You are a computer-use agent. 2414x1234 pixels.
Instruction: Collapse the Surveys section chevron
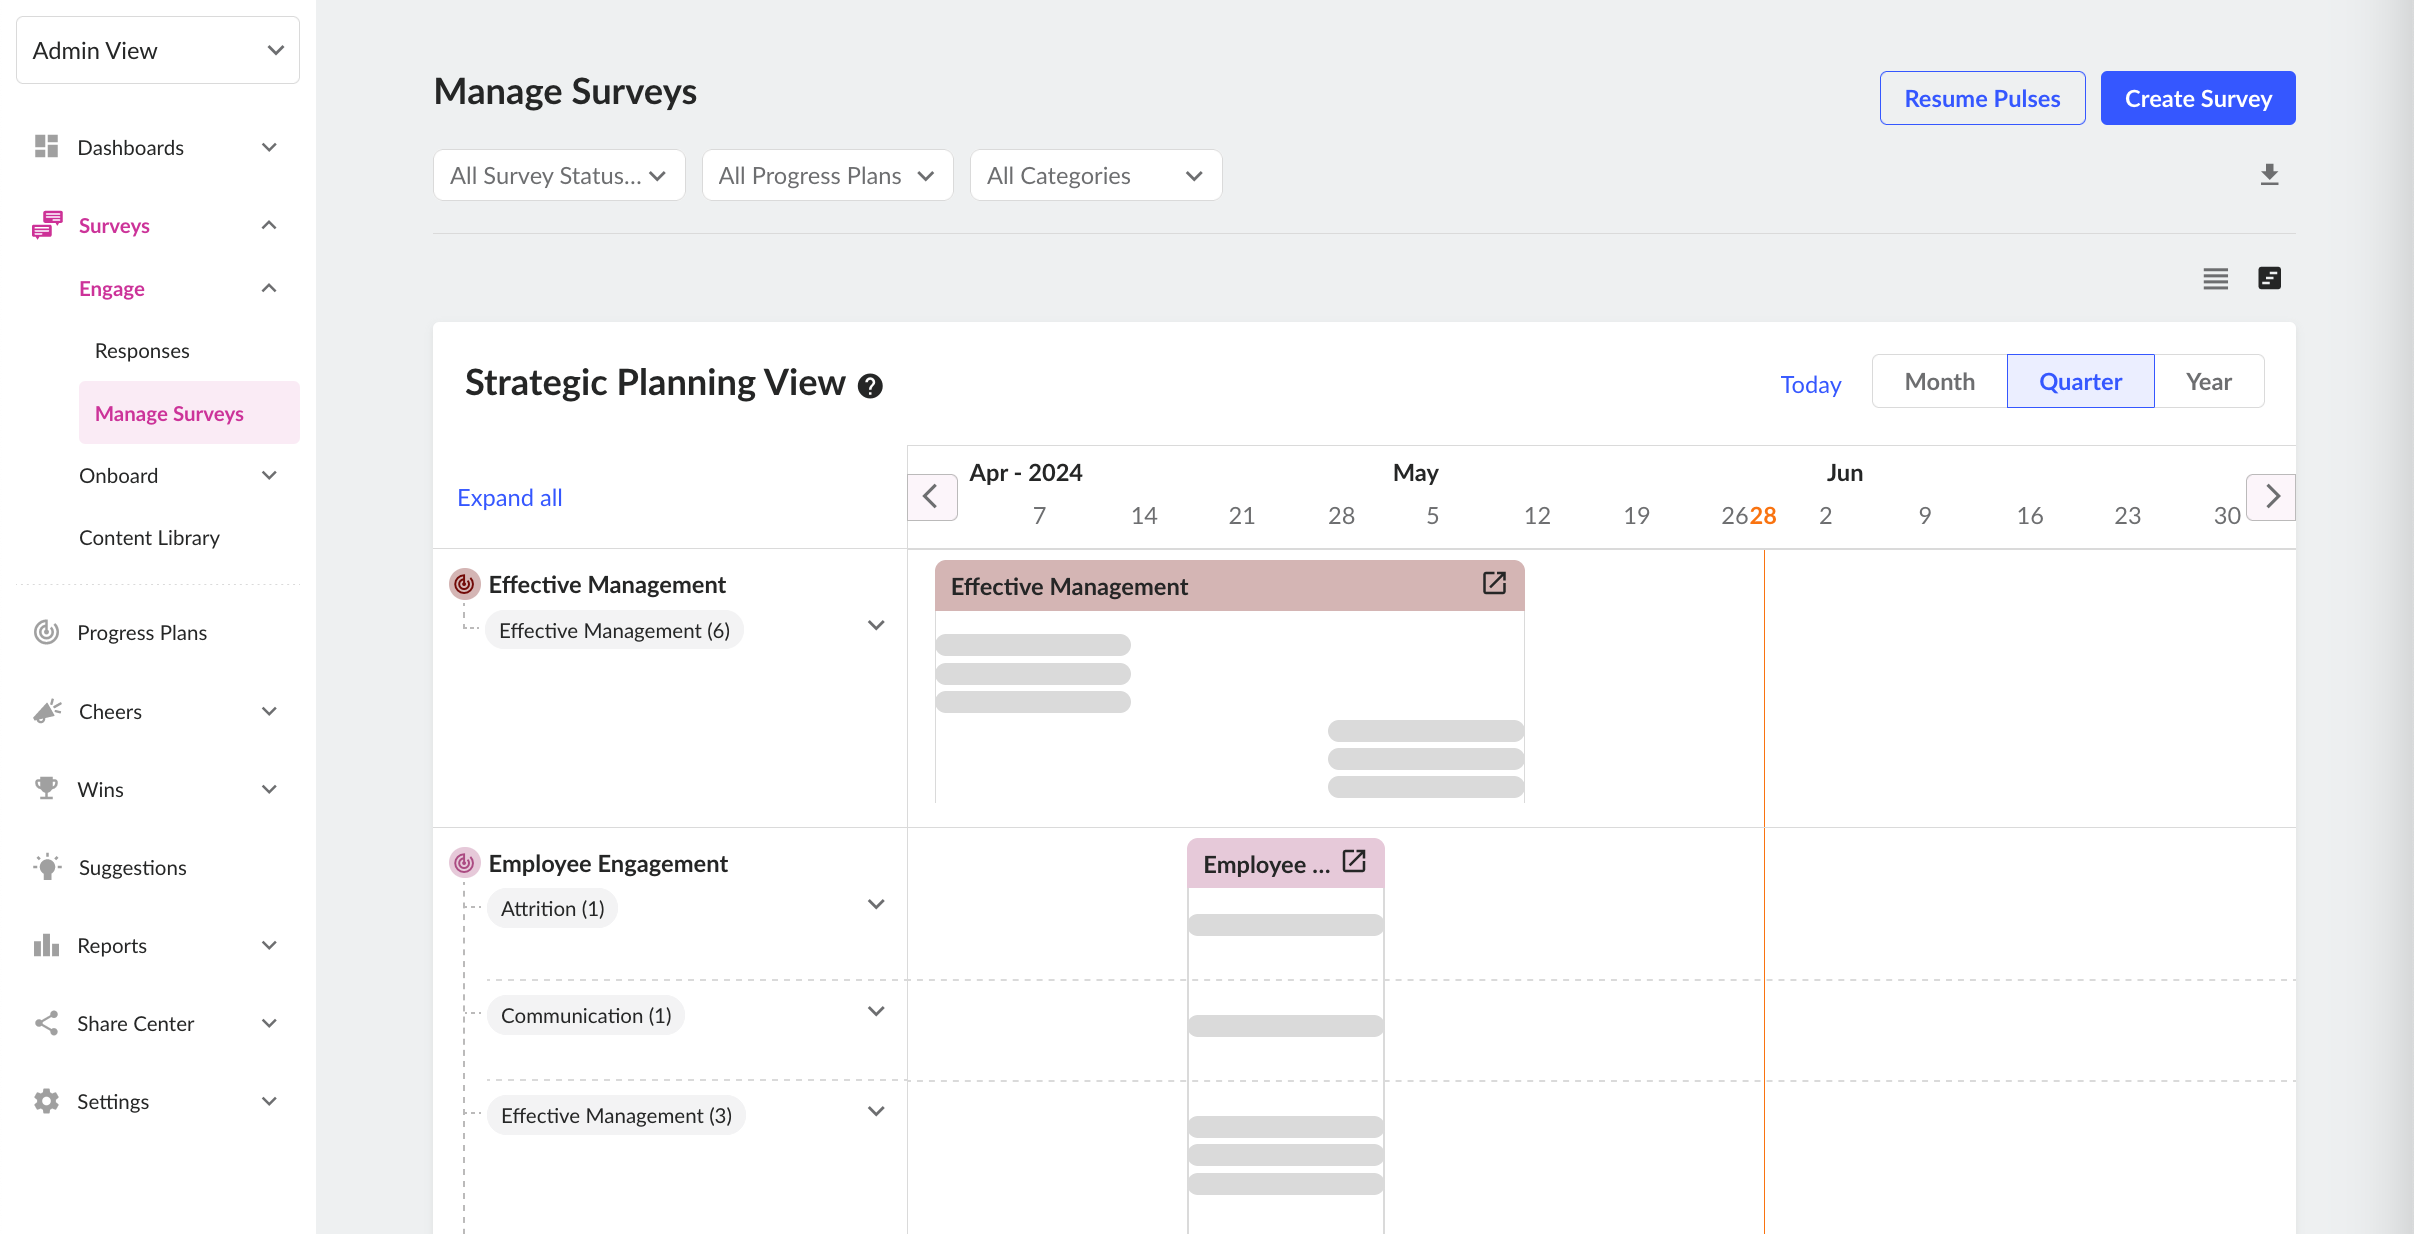(269, 225)
